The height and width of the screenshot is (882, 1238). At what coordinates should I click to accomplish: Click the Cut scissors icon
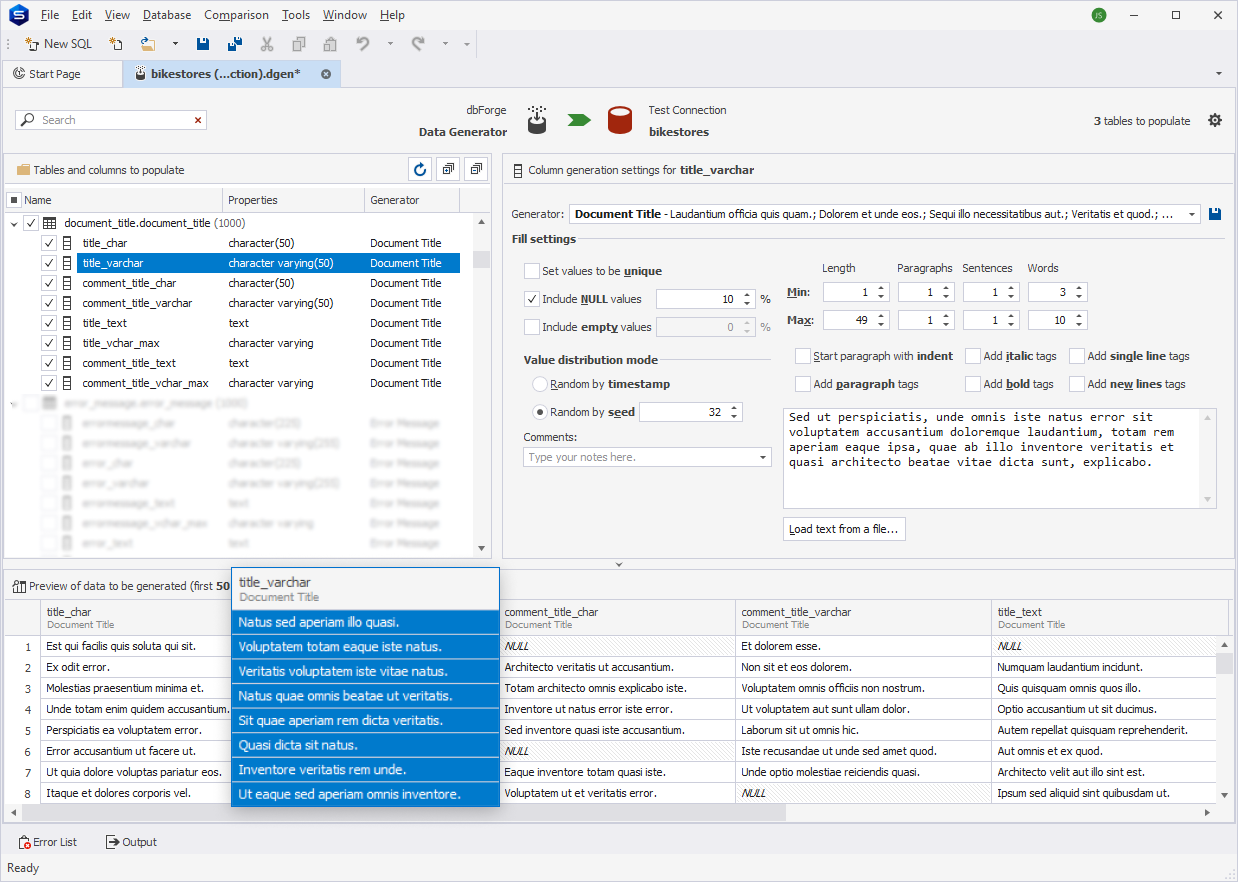(267, 44)
